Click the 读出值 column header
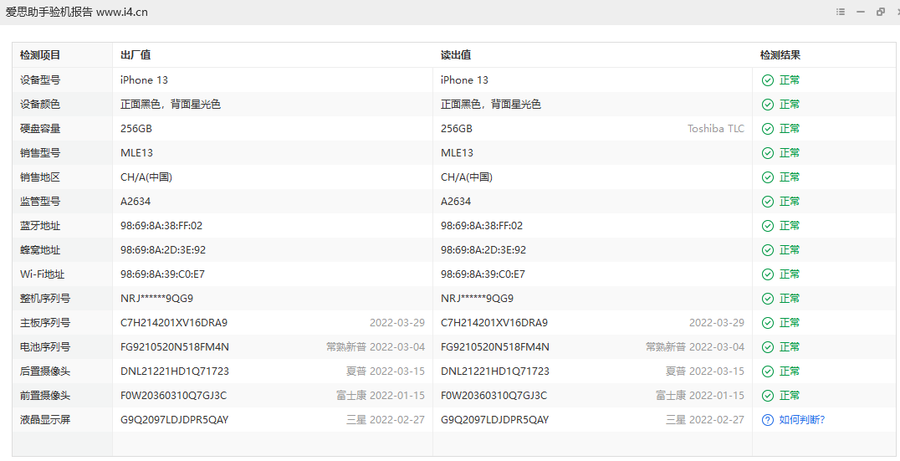The image size is (900, 461). (x=455, y=56)
